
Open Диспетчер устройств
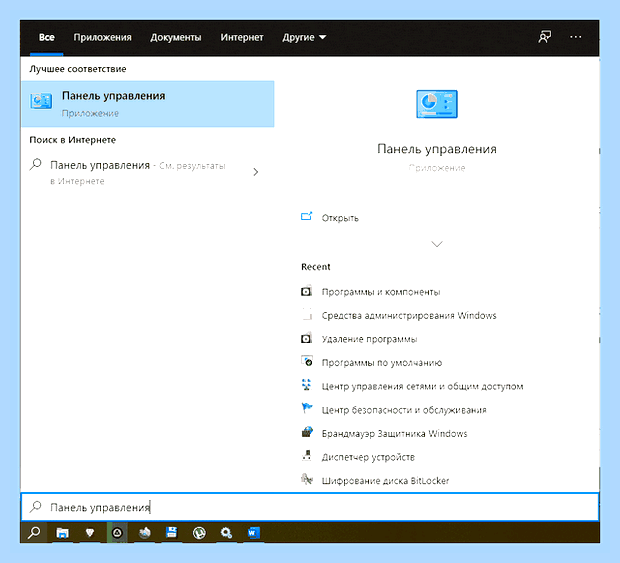click(x=368, y=457)
